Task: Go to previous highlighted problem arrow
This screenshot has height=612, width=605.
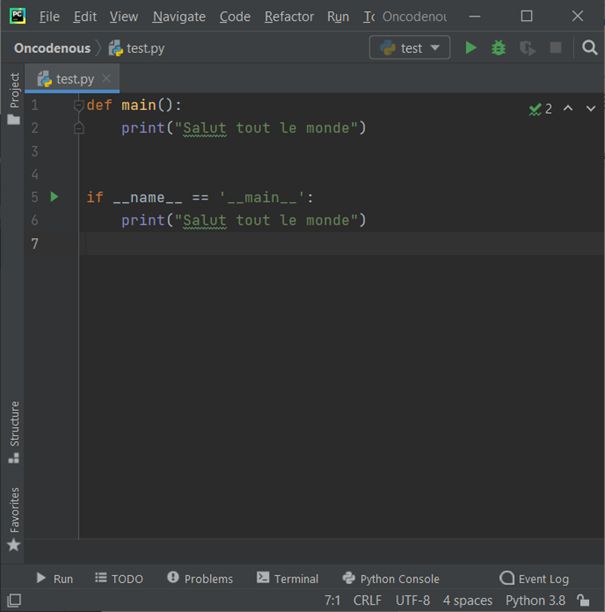Action: (x=568, y=109)
